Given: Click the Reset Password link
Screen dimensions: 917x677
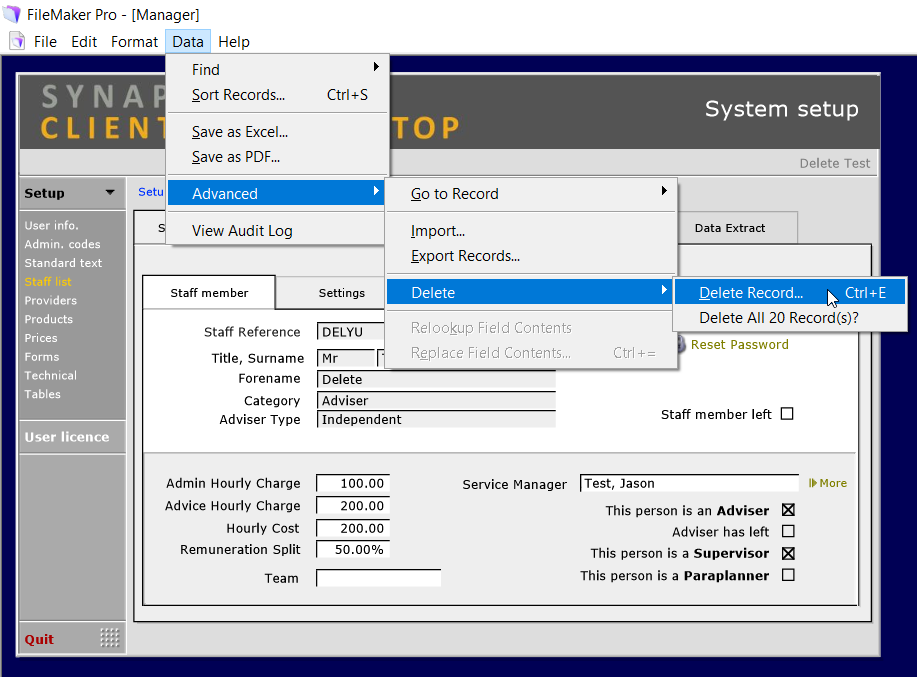Looking at the screenshot, I should click(x=739, y=344).
